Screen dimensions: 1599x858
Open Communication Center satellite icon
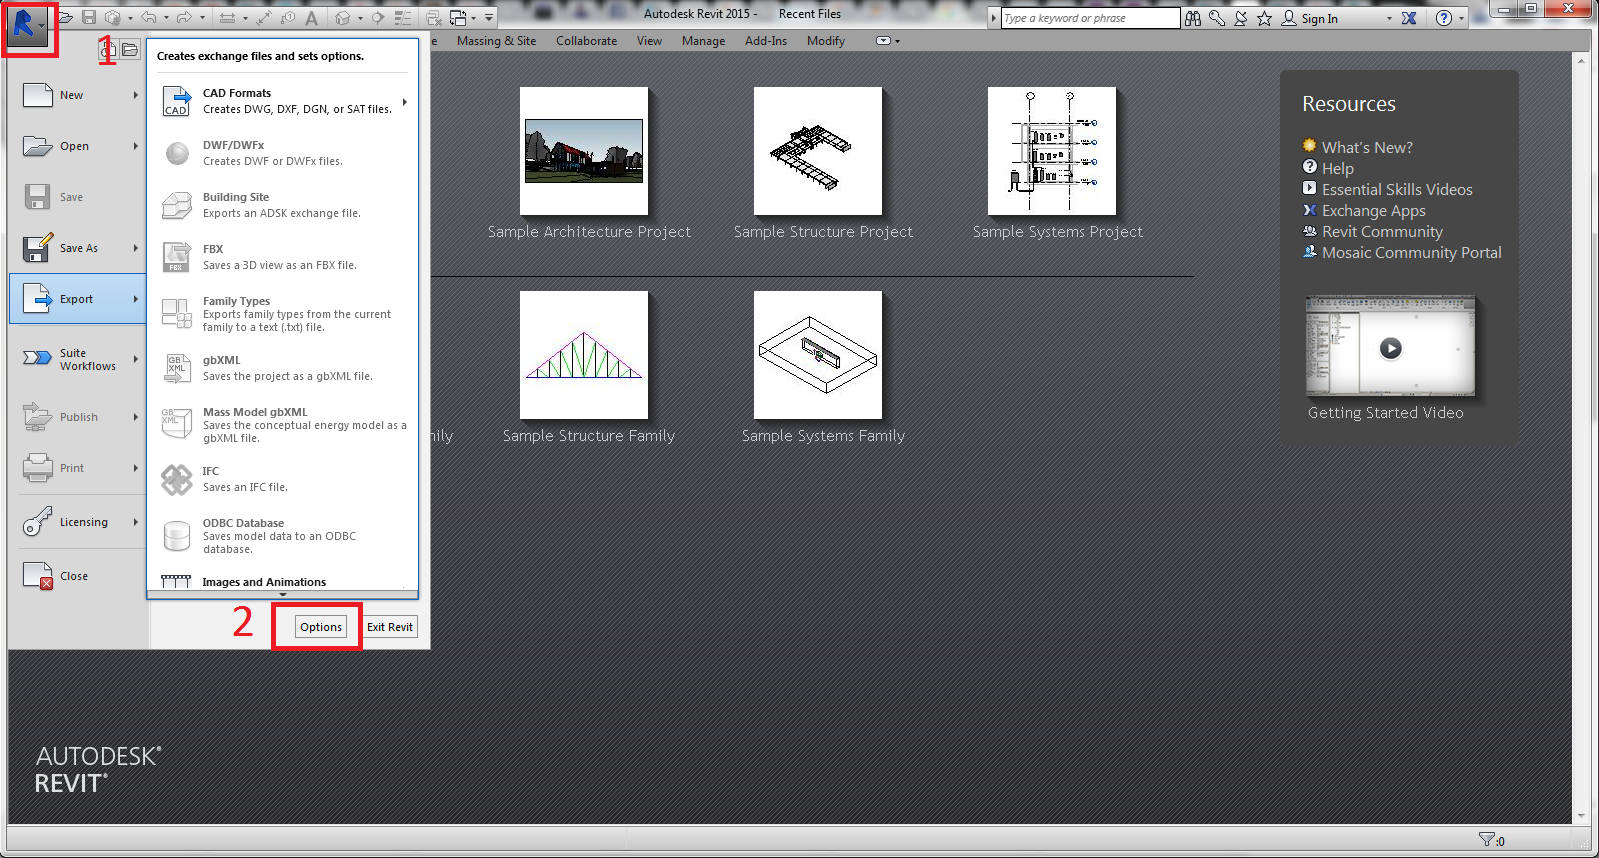(x=1241, y=18)
